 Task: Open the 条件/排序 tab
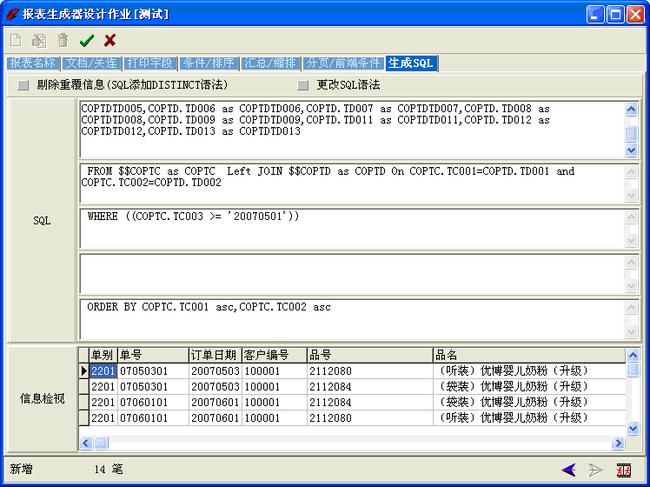coord(209,63)
